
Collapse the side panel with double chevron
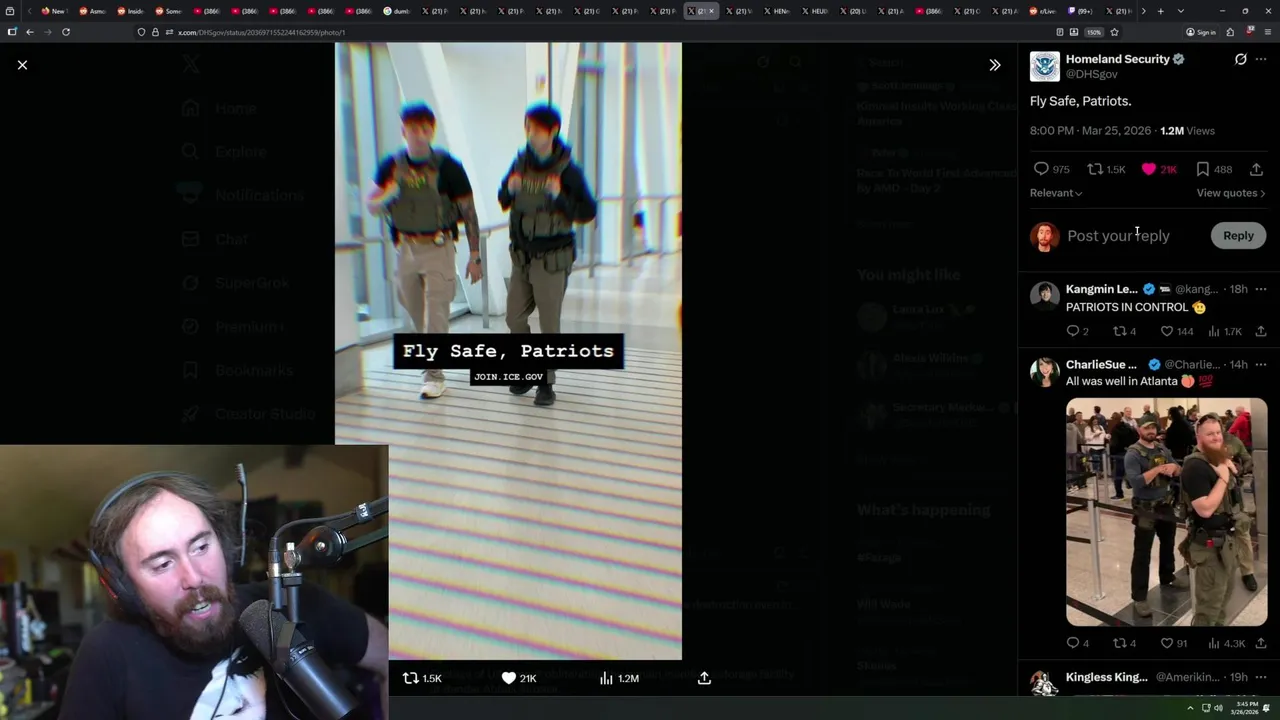point(994,65)
